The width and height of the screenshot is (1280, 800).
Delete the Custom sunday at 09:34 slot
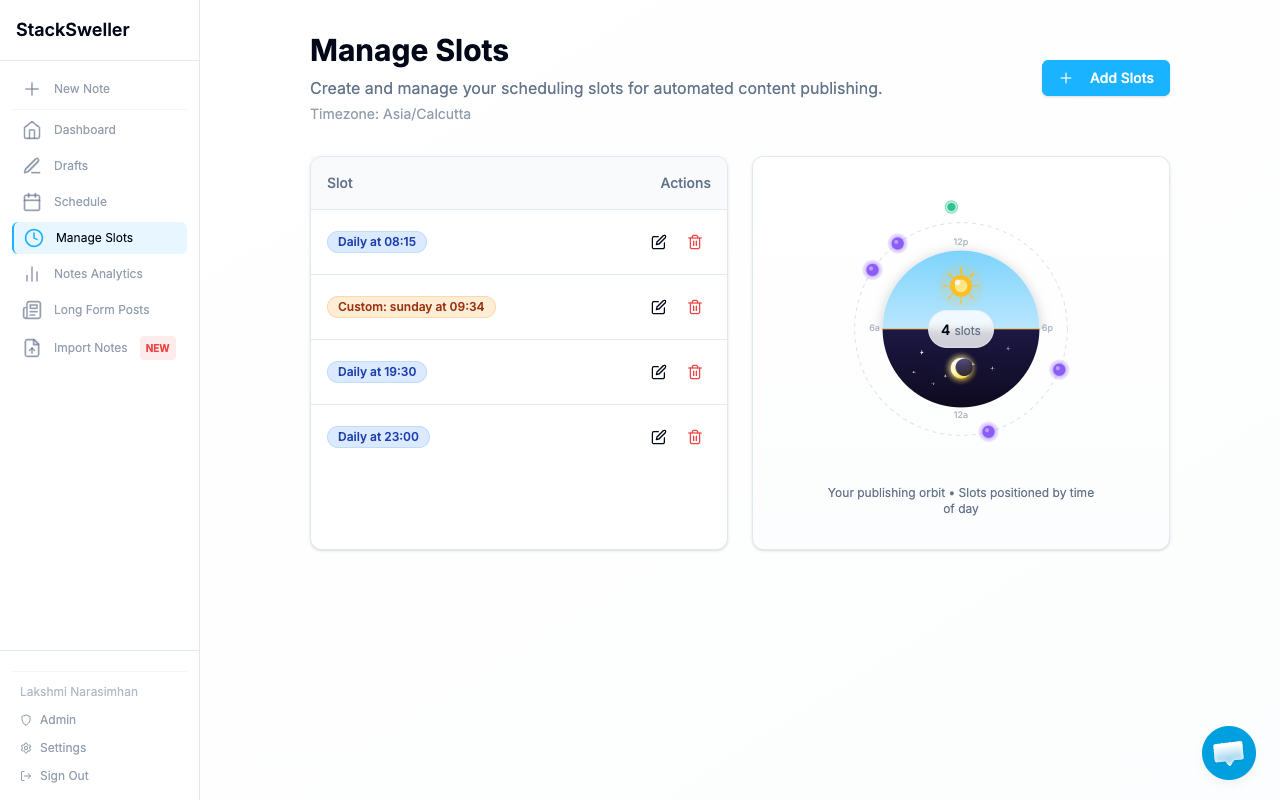click(694, 307)
